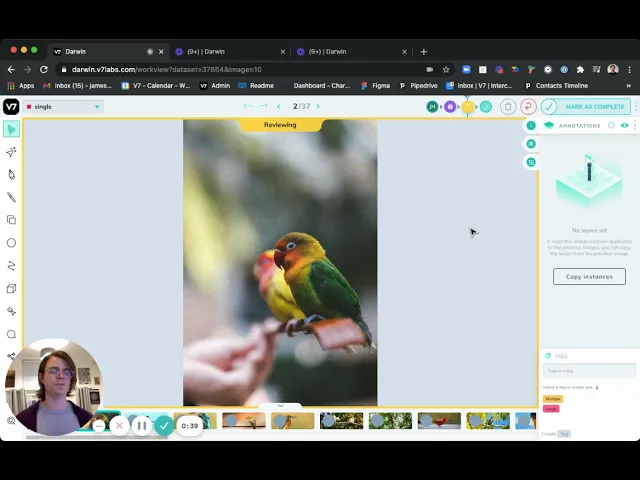Reload the page in Chrome
640x480 pixels.
44,70
